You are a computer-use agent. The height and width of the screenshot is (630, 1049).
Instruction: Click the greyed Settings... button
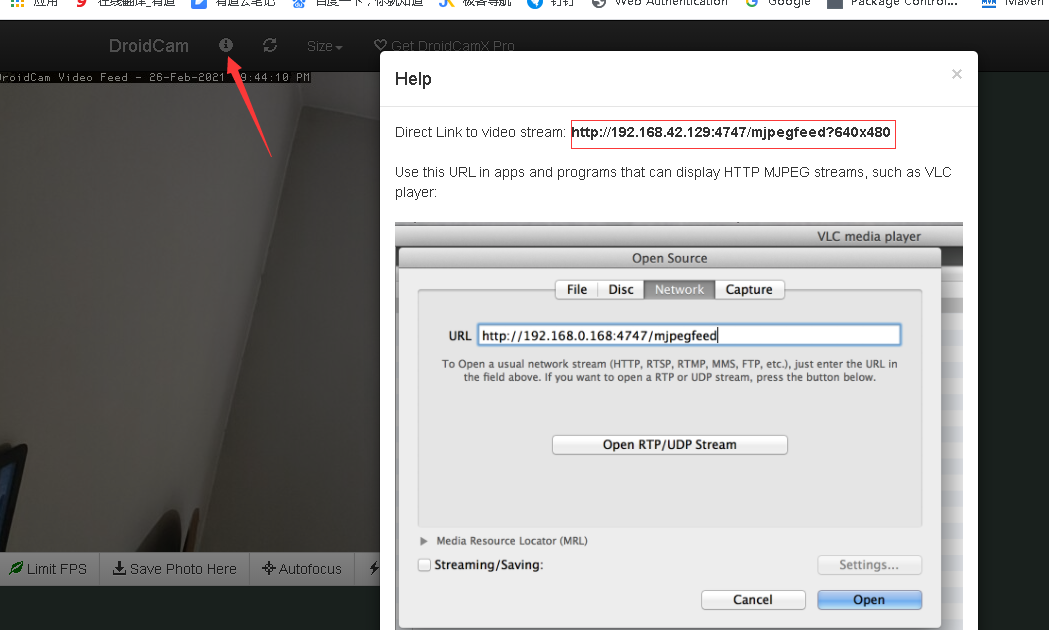[869, 565]
